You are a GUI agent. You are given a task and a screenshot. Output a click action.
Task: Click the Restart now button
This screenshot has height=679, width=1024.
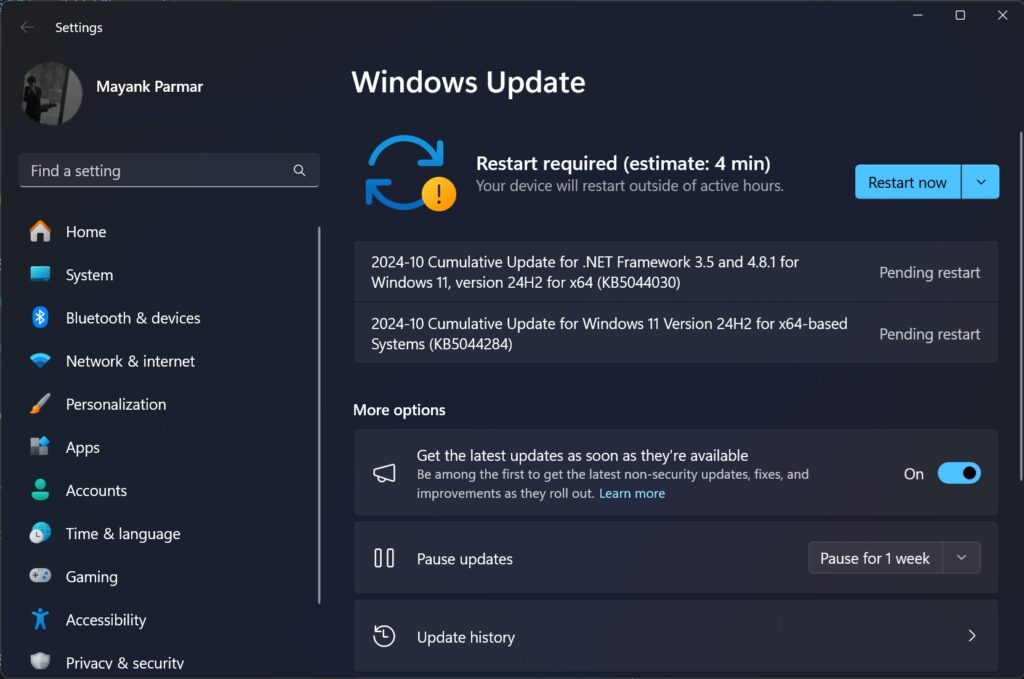906,182
